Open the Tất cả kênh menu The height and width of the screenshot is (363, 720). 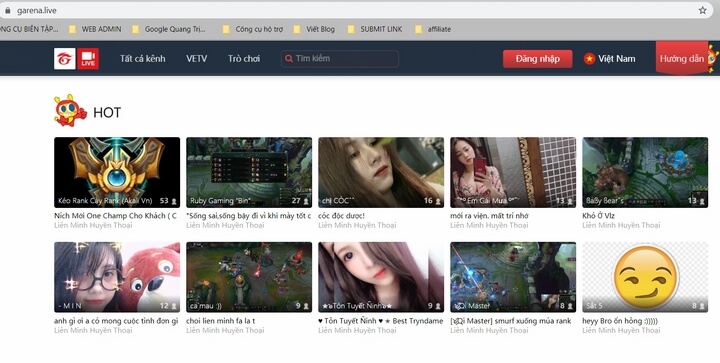click(142, 59)
